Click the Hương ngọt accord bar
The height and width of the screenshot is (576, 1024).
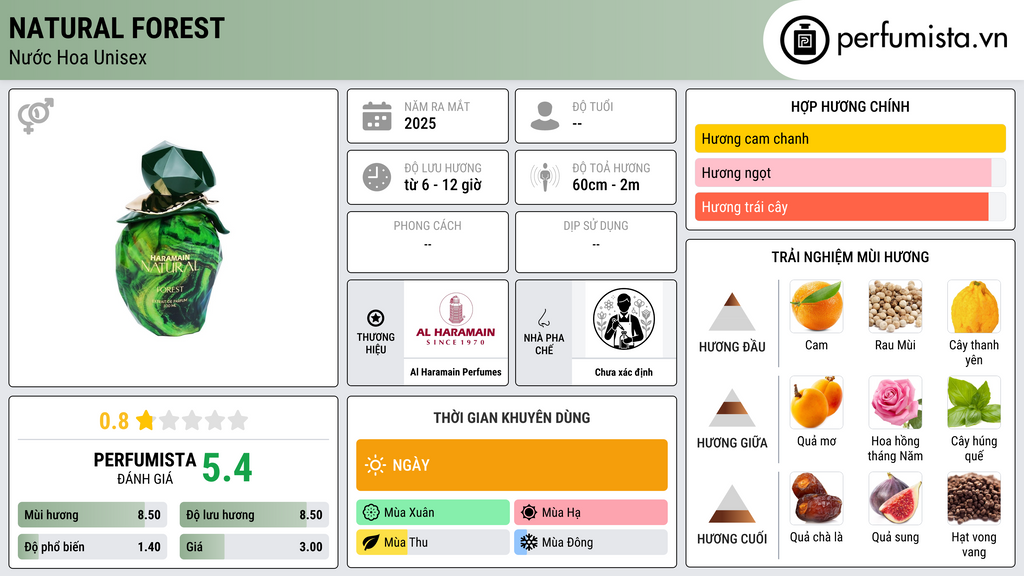click(x=850, y=172)
